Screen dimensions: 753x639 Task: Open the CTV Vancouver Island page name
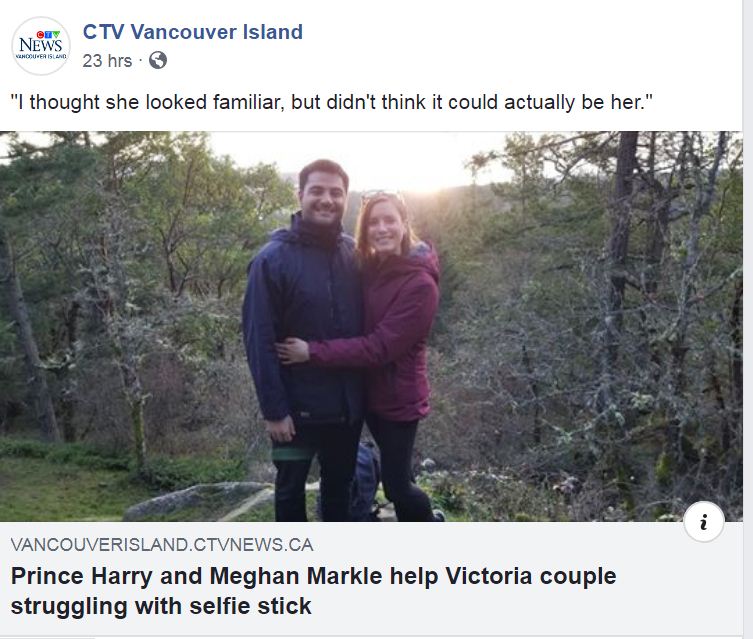tap(193, 32)
